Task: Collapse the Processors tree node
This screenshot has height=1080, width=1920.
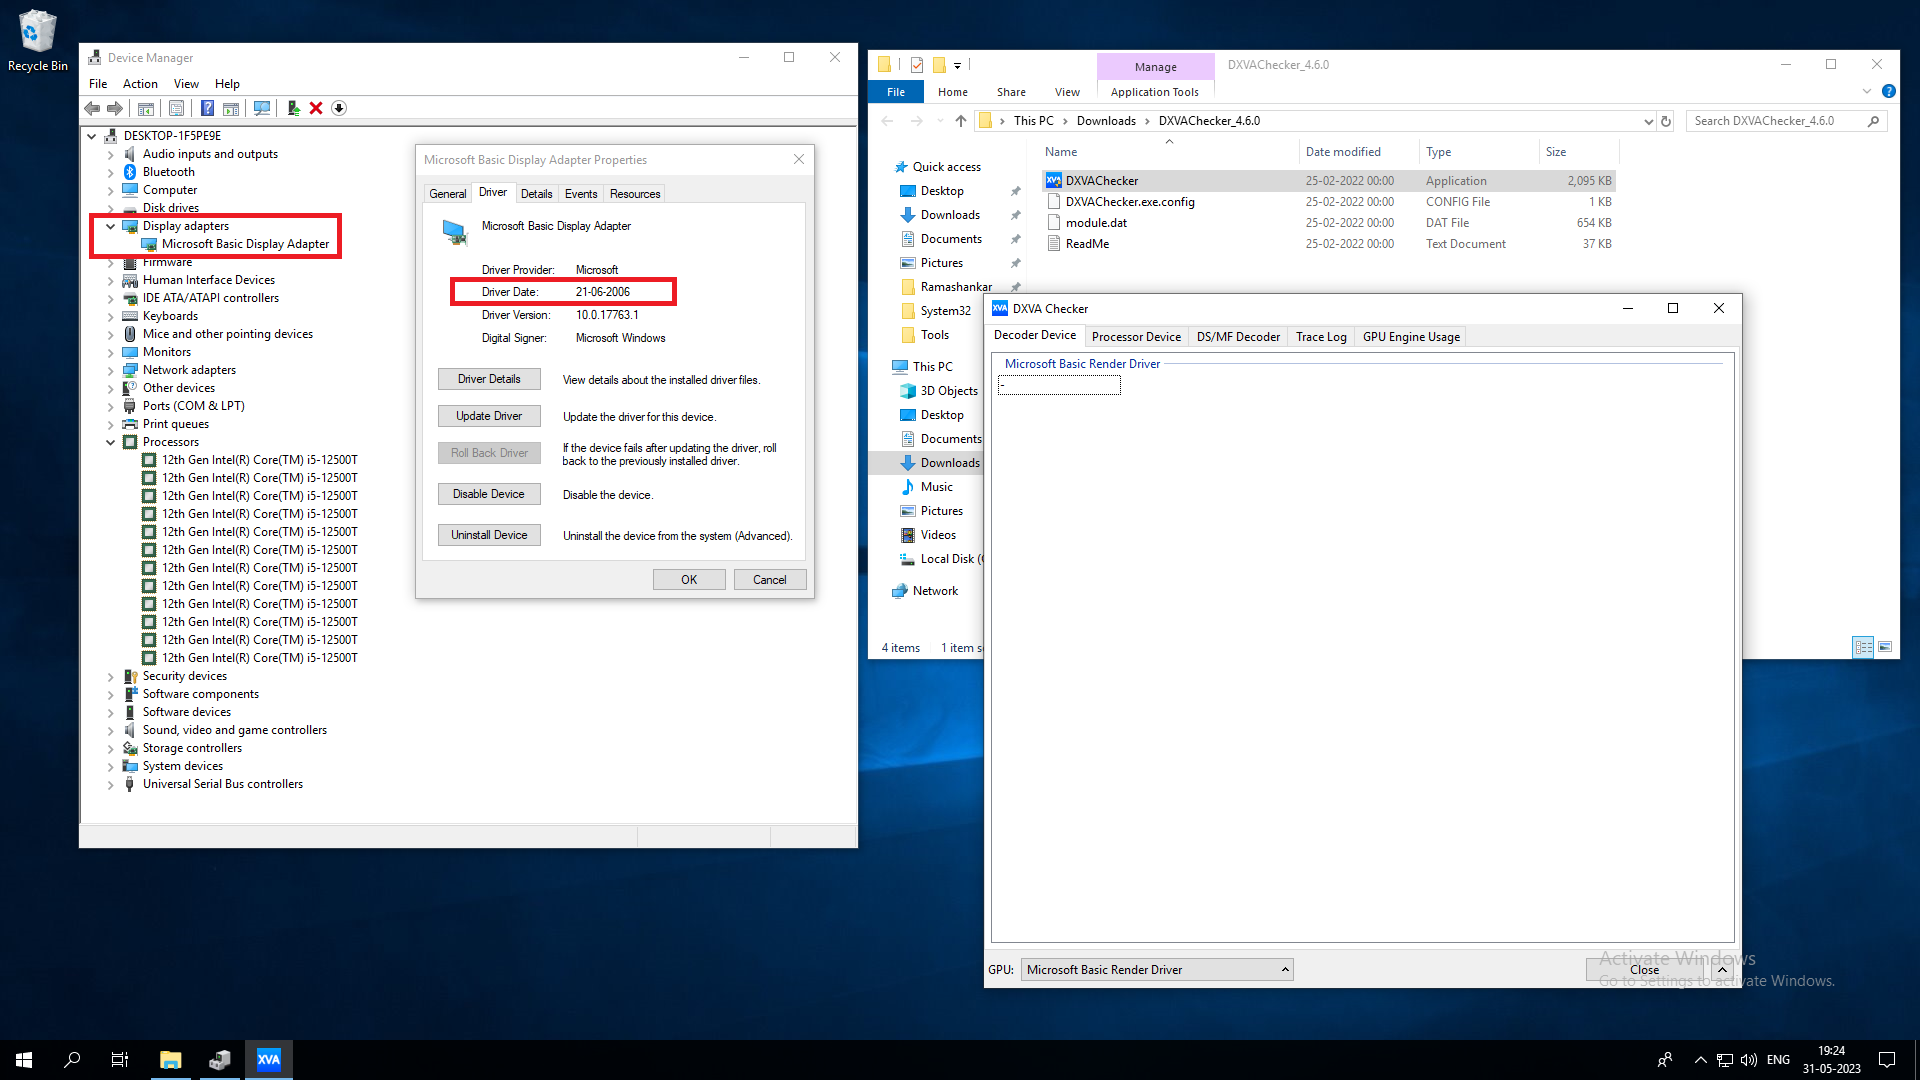Action: (x=111, y=442)
